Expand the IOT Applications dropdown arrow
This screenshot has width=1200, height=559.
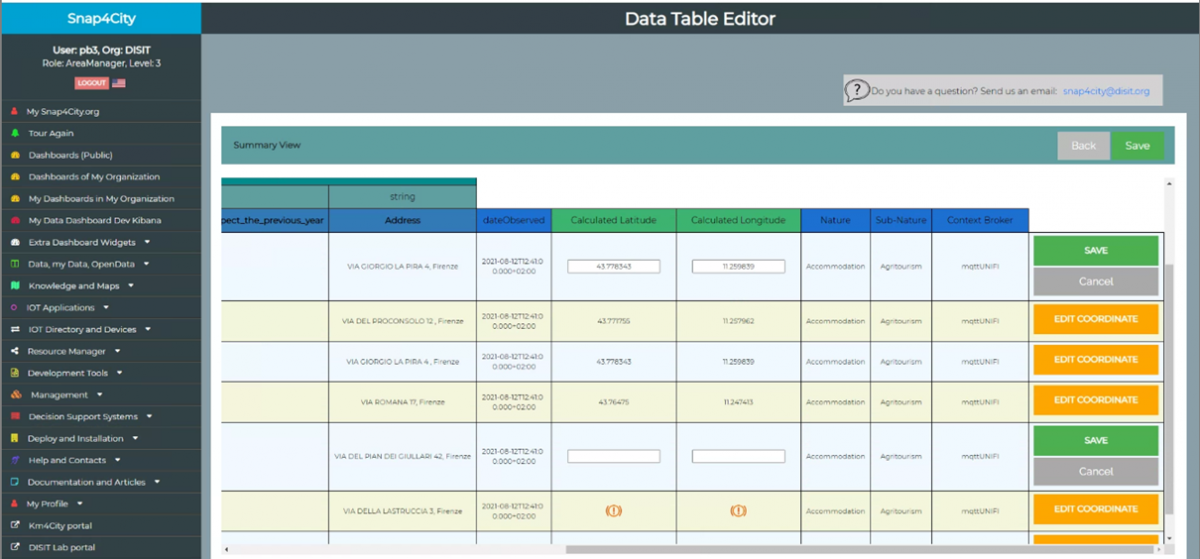[106, 307]
